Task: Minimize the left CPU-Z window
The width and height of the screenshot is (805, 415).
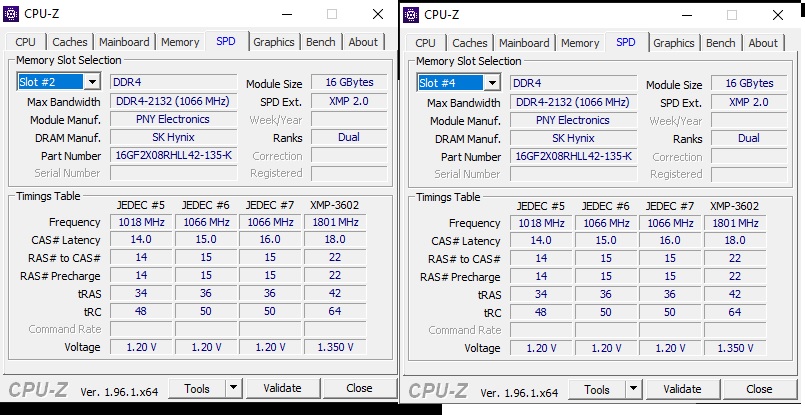Action: tap(287, 14)
